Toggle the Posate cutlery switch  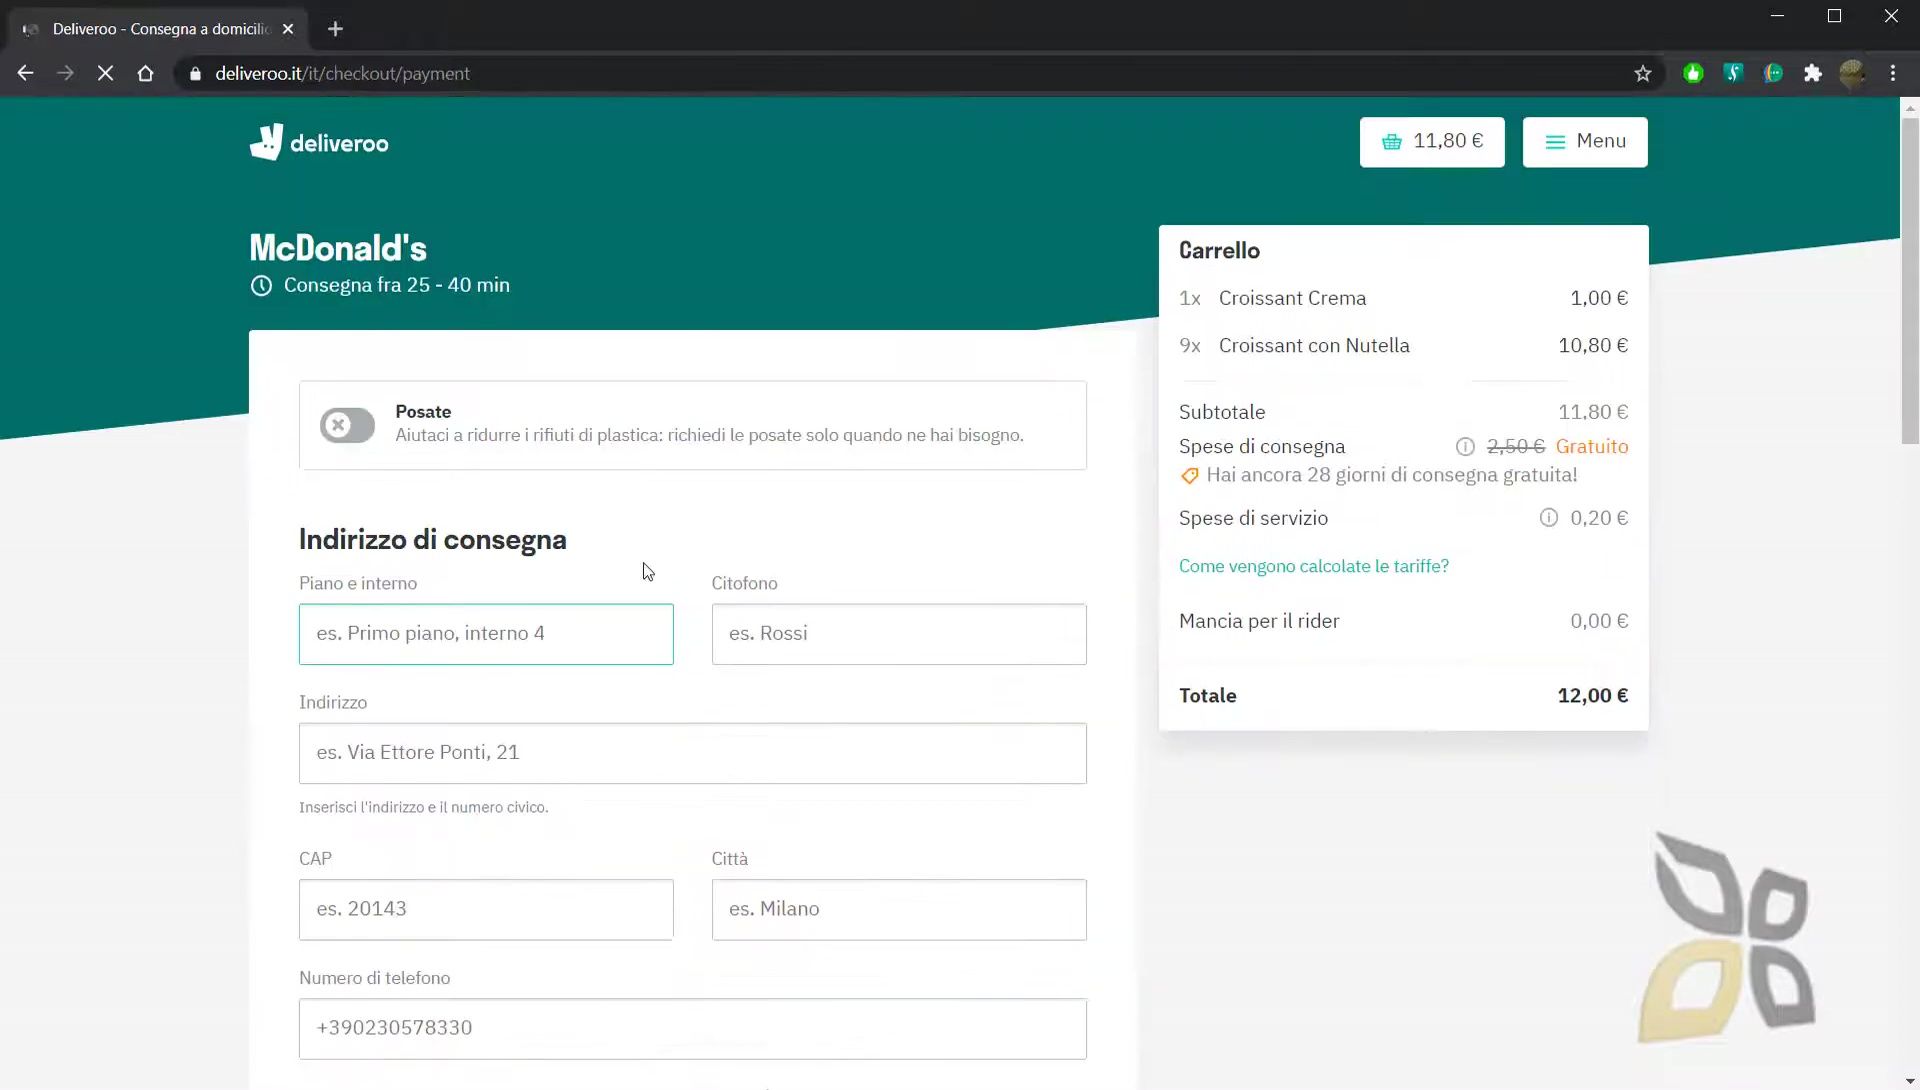347,425
